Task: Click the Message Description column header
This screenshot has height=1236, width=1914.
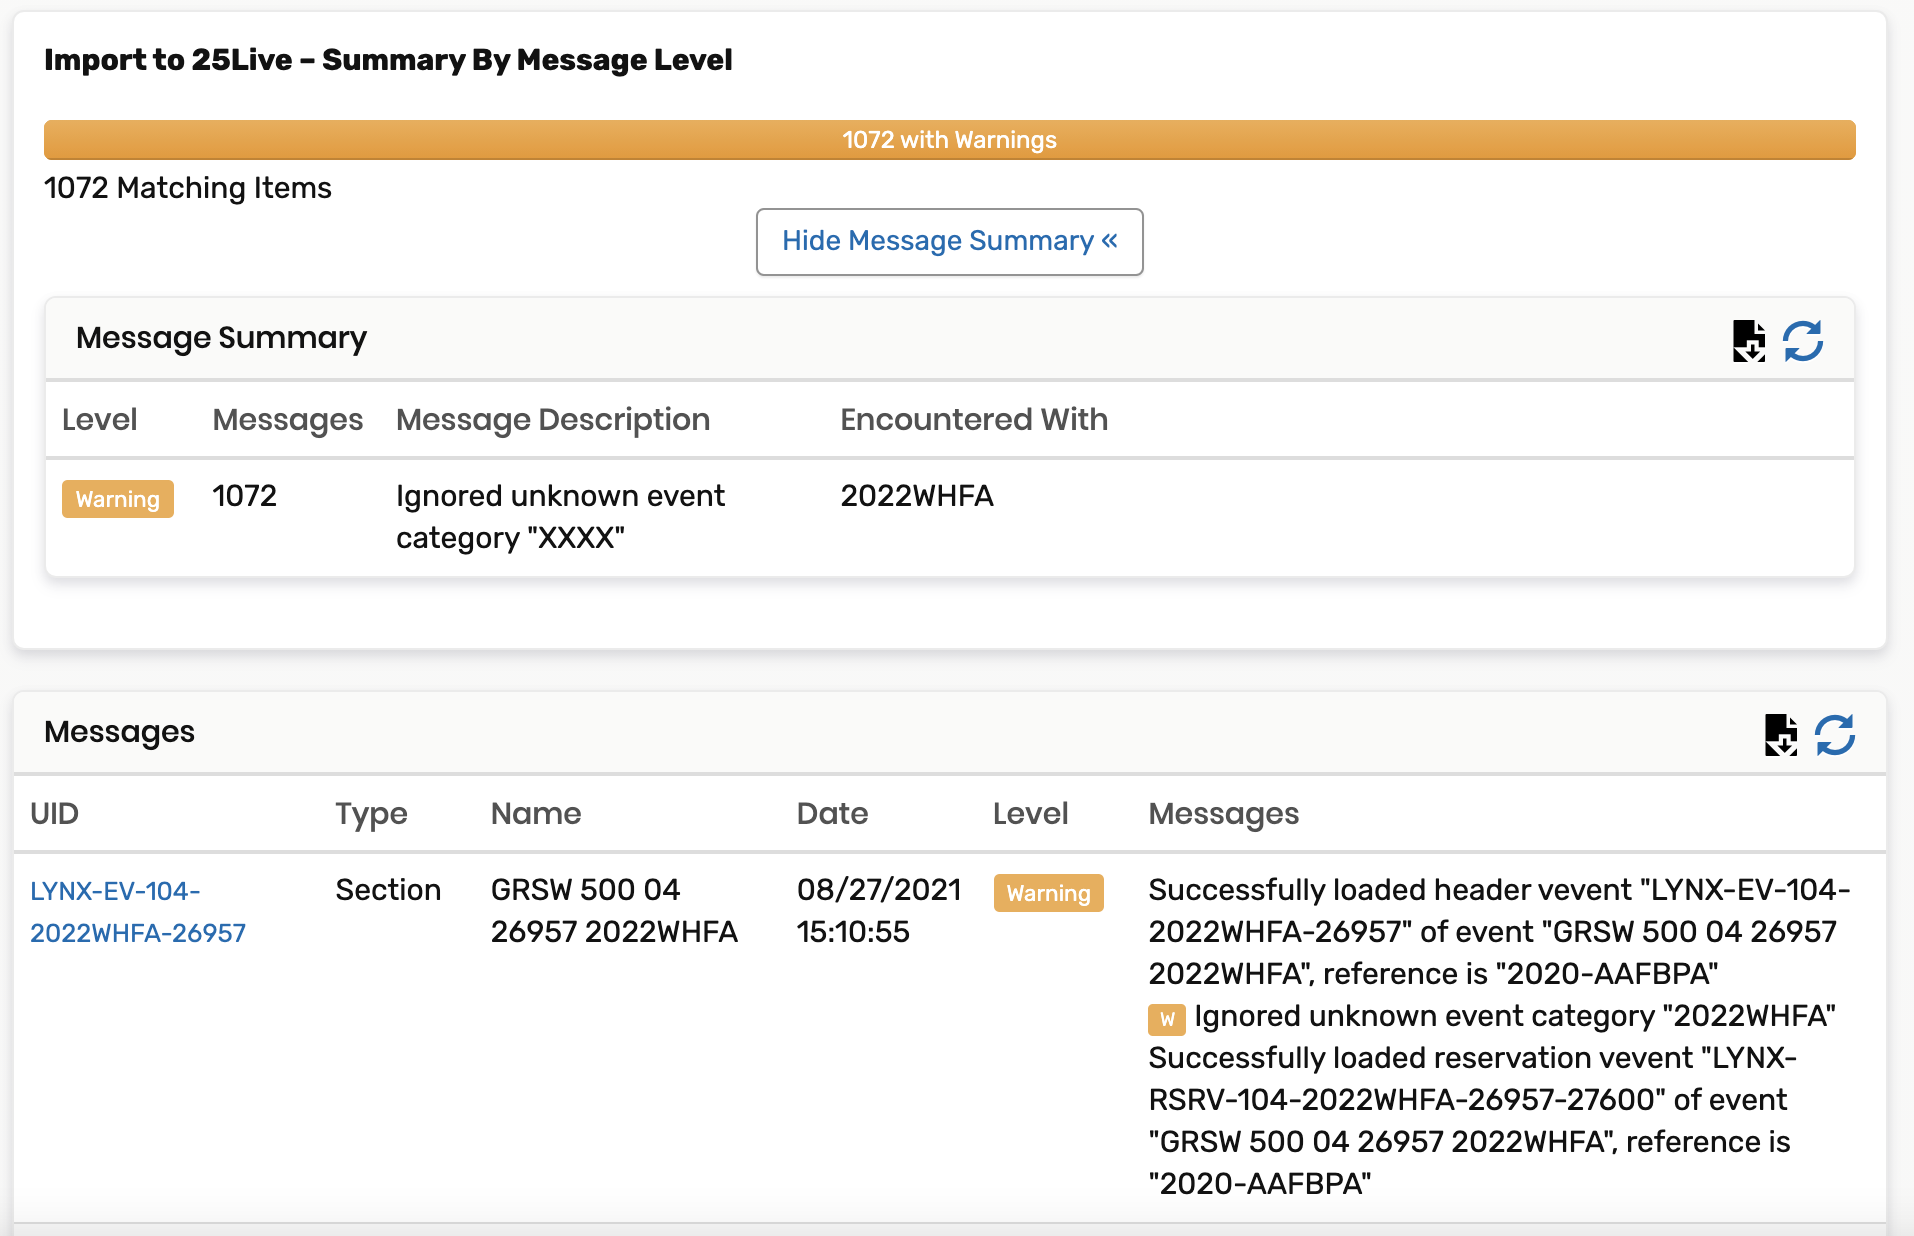Action: tap(553, 420)
